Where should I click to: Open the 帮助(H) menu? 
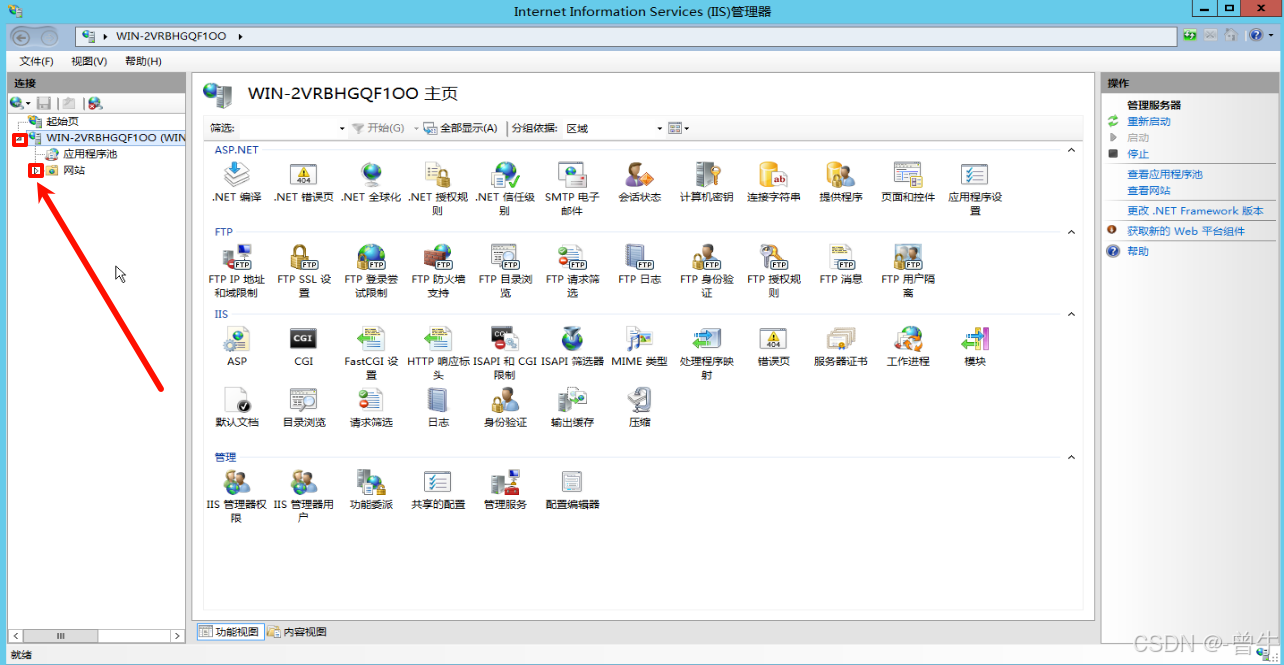pos(143,61)
